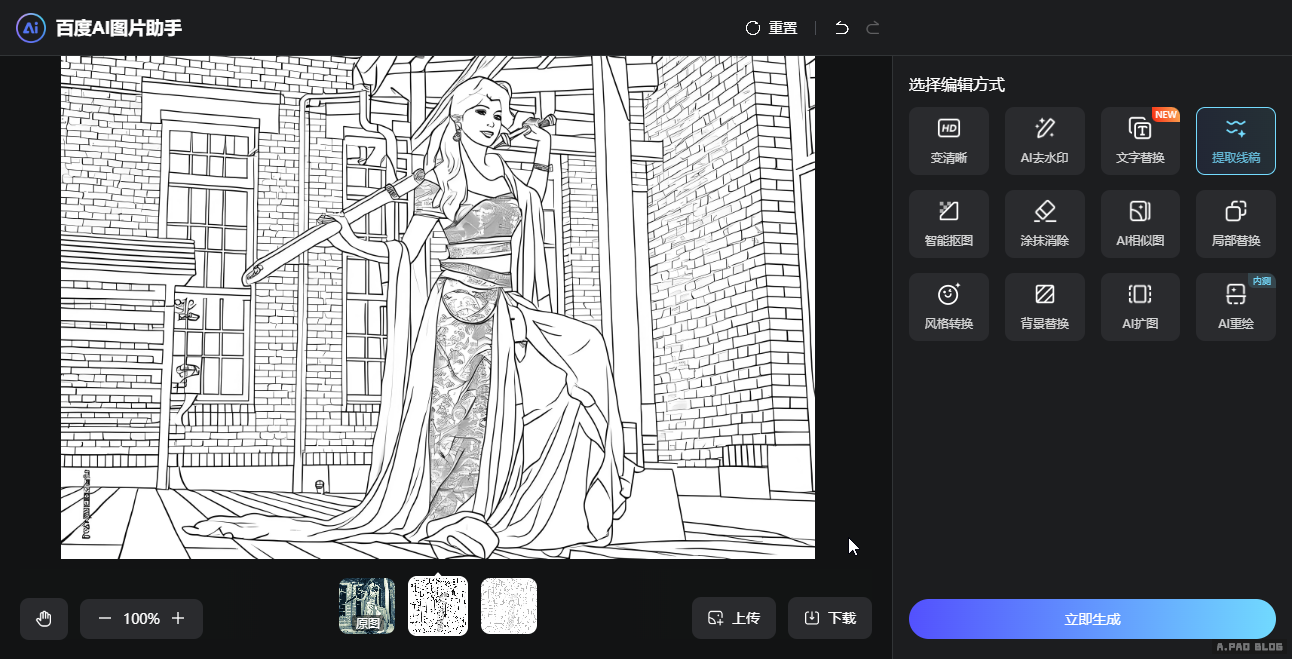
Task: Choose the 文字替换 text replace tool
Action: tap(1140, 141)
